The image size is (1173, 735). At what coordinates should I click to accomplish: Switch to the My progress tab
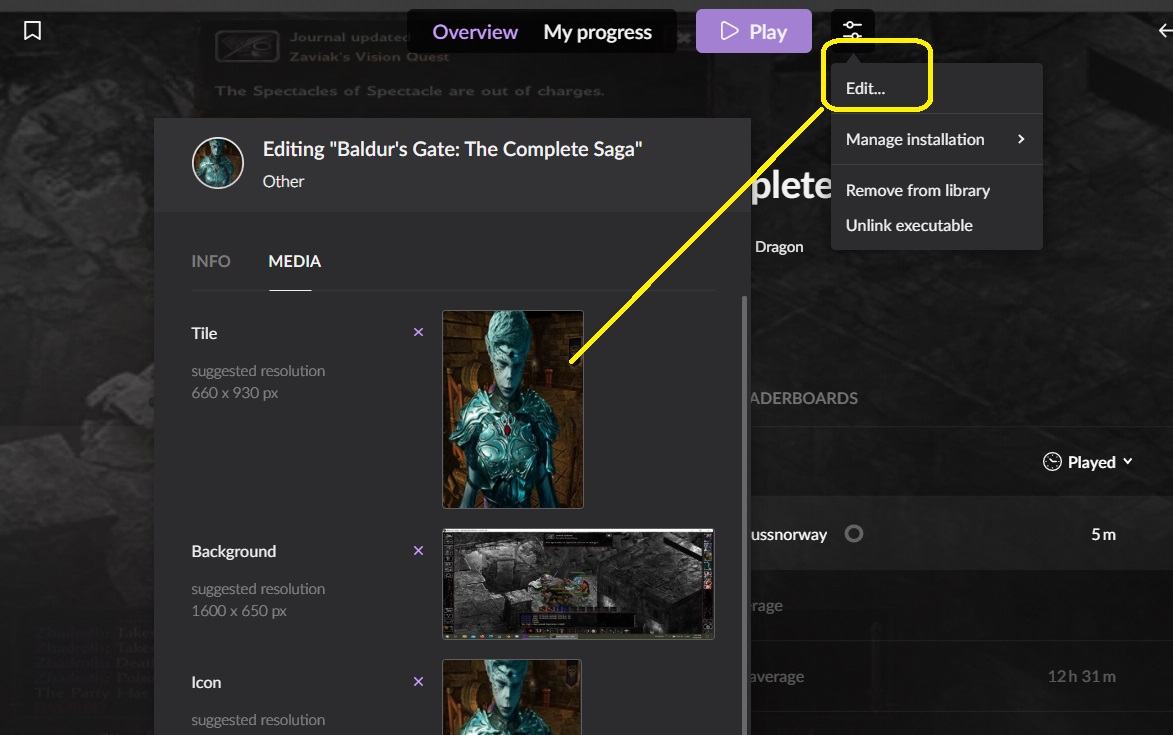pyautogui.click(x=597, y=32)
